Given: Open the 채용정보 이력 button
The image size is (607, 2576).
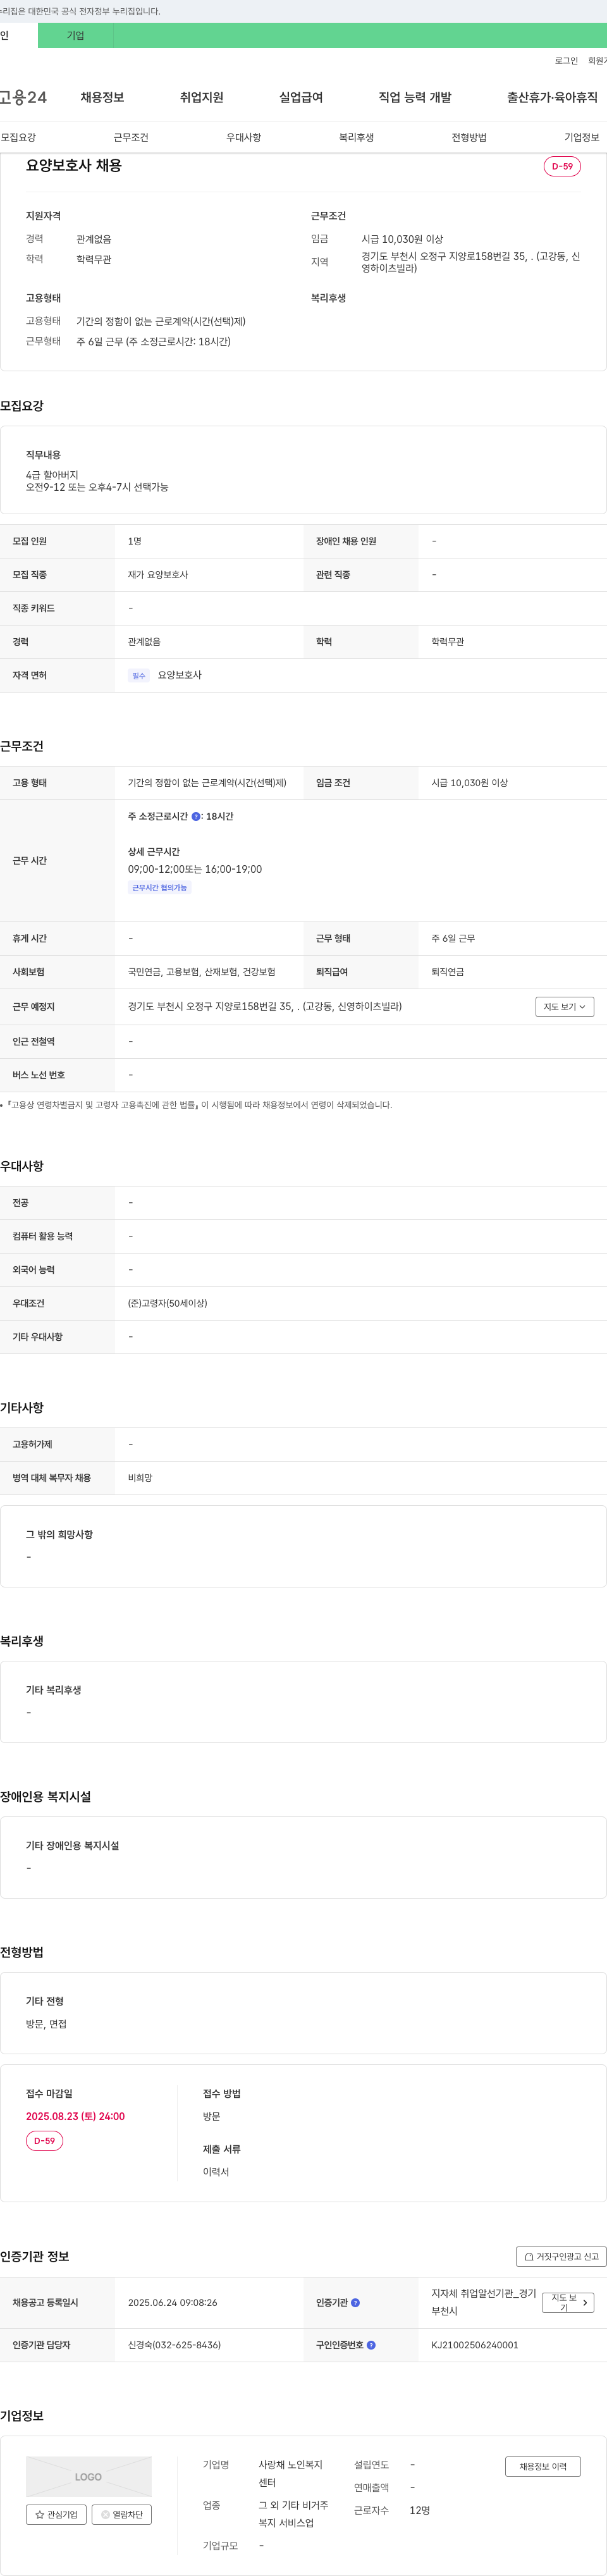Looking at the screenshot, I should tap(543, 2466).
